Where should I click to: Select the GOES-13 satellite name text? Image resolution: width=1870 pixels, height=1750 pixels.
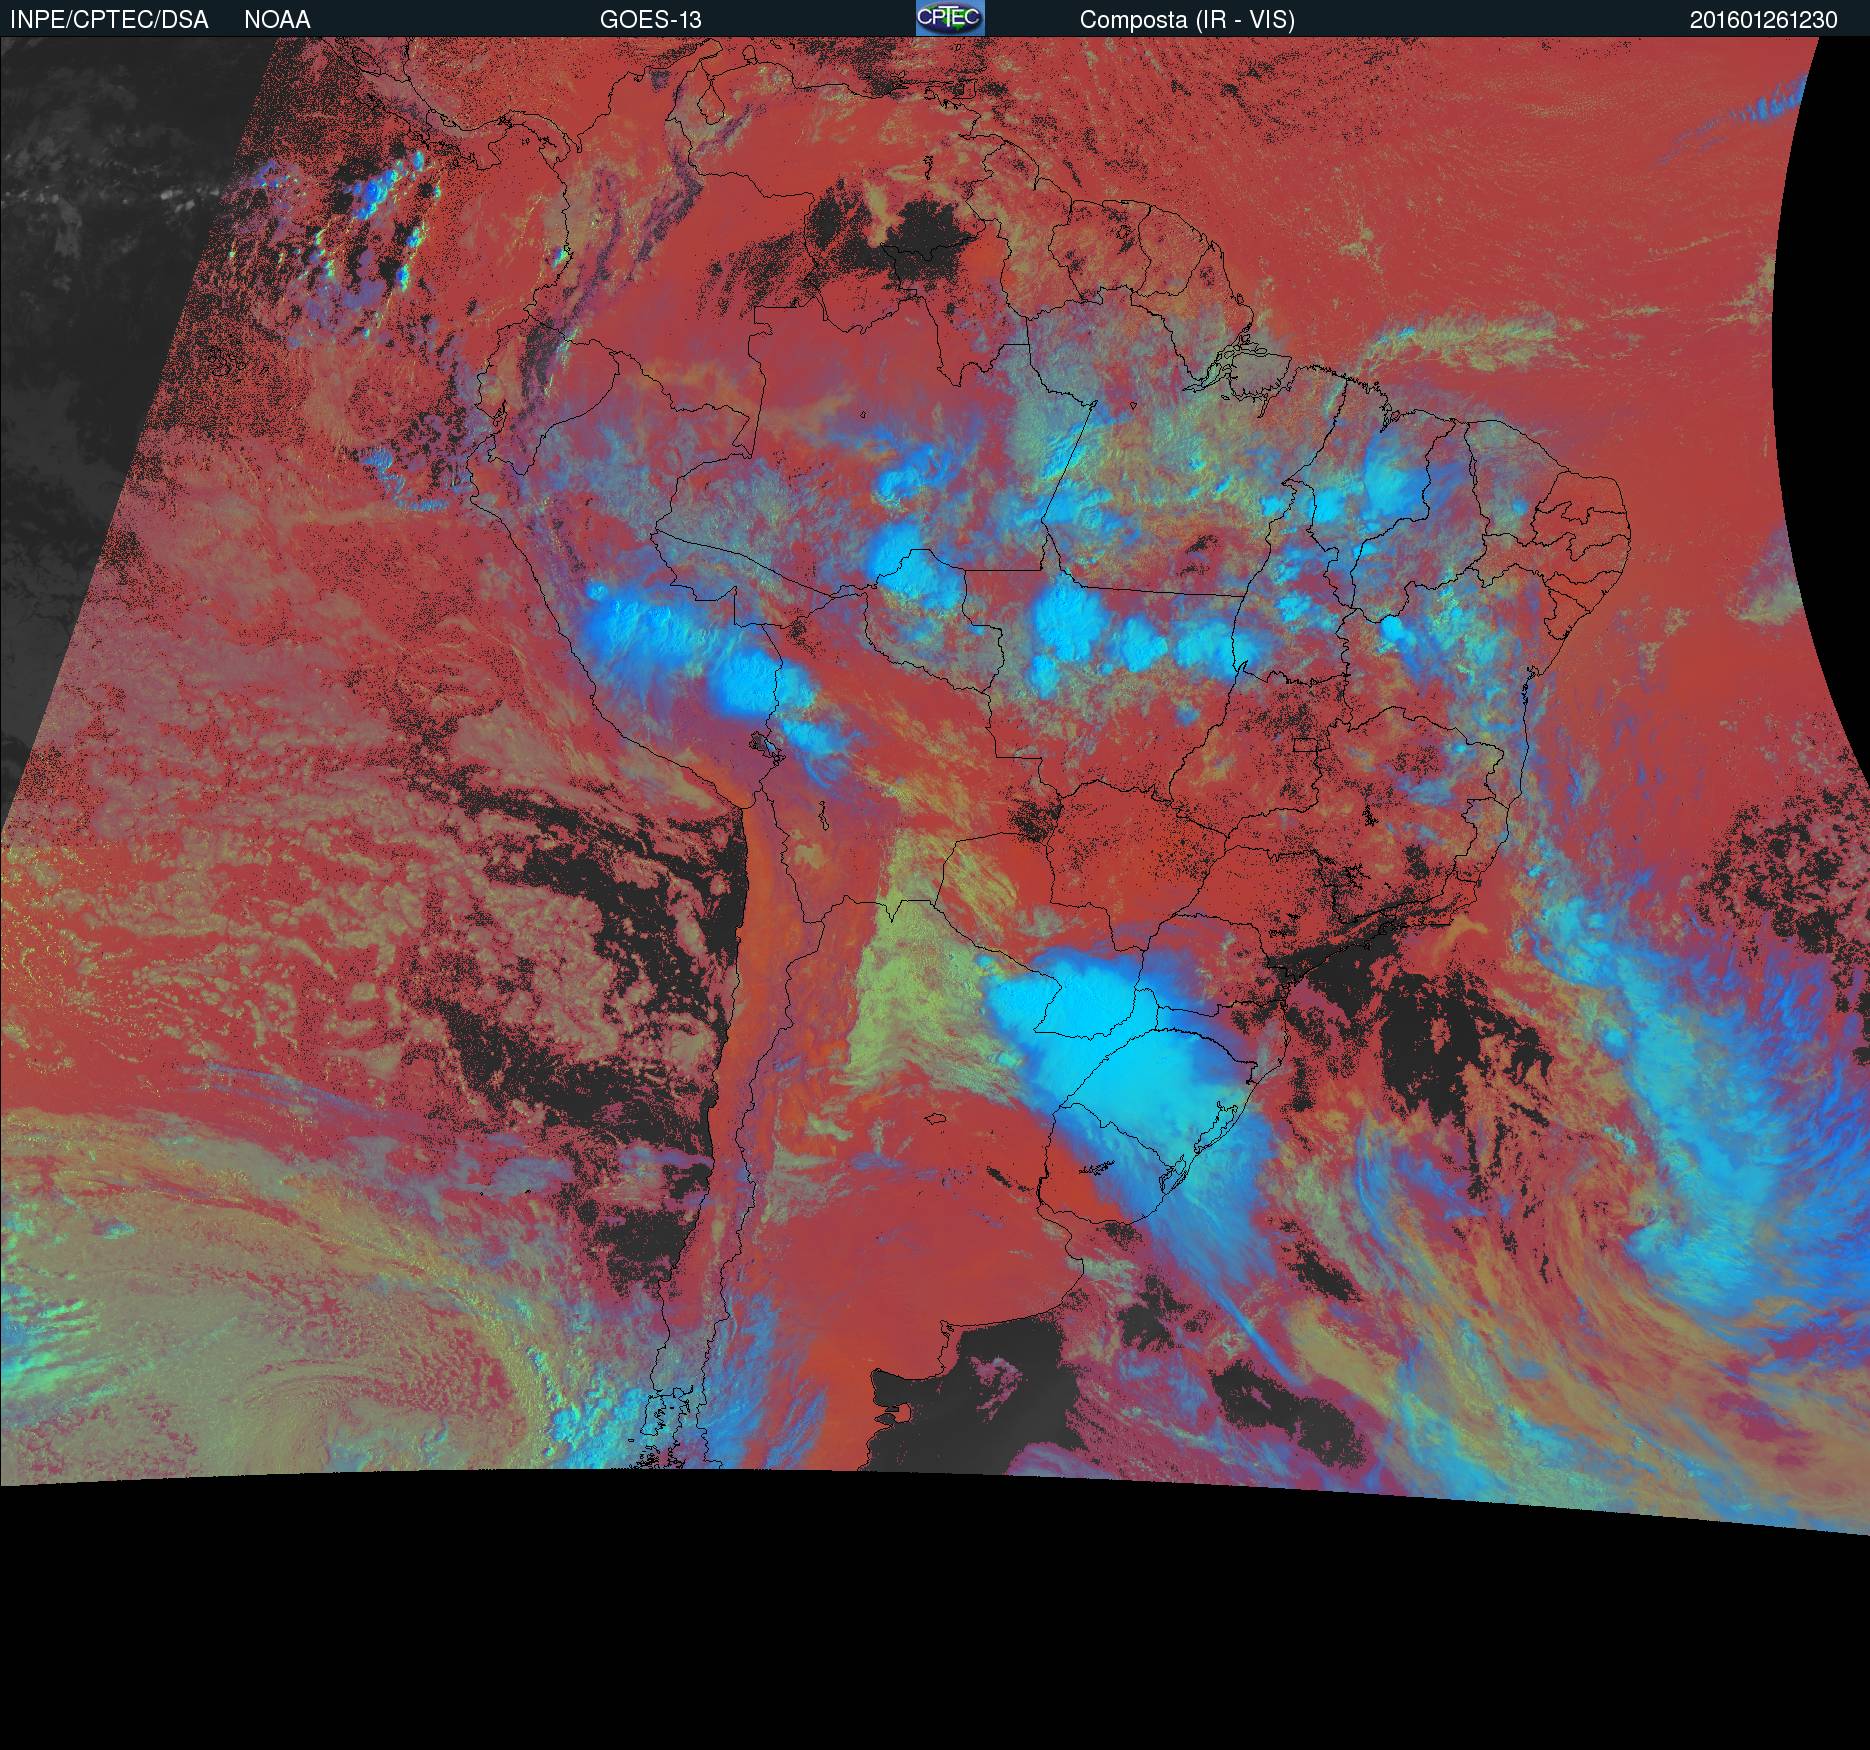[650, 20]
